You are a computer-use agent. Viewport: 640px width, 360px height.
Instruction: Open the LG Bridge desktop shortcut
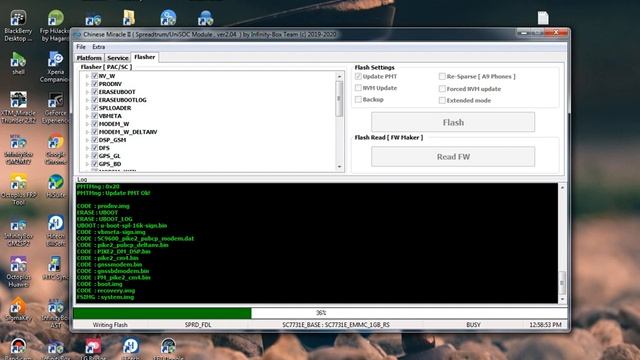pyautogui.click(x=93, y=348)
